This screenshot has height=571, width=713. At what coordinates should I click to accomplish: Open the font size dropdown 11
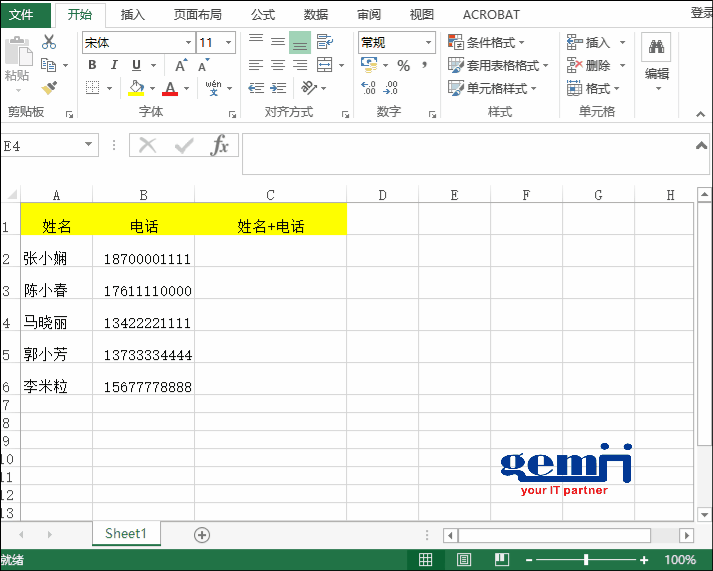tap(228, 43)
